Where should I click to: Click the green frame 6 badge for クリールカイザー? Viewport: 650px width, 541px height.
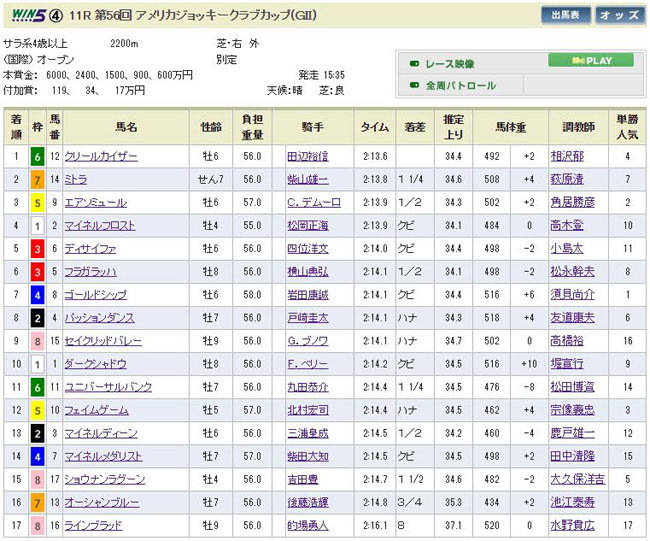pos(37,157)
